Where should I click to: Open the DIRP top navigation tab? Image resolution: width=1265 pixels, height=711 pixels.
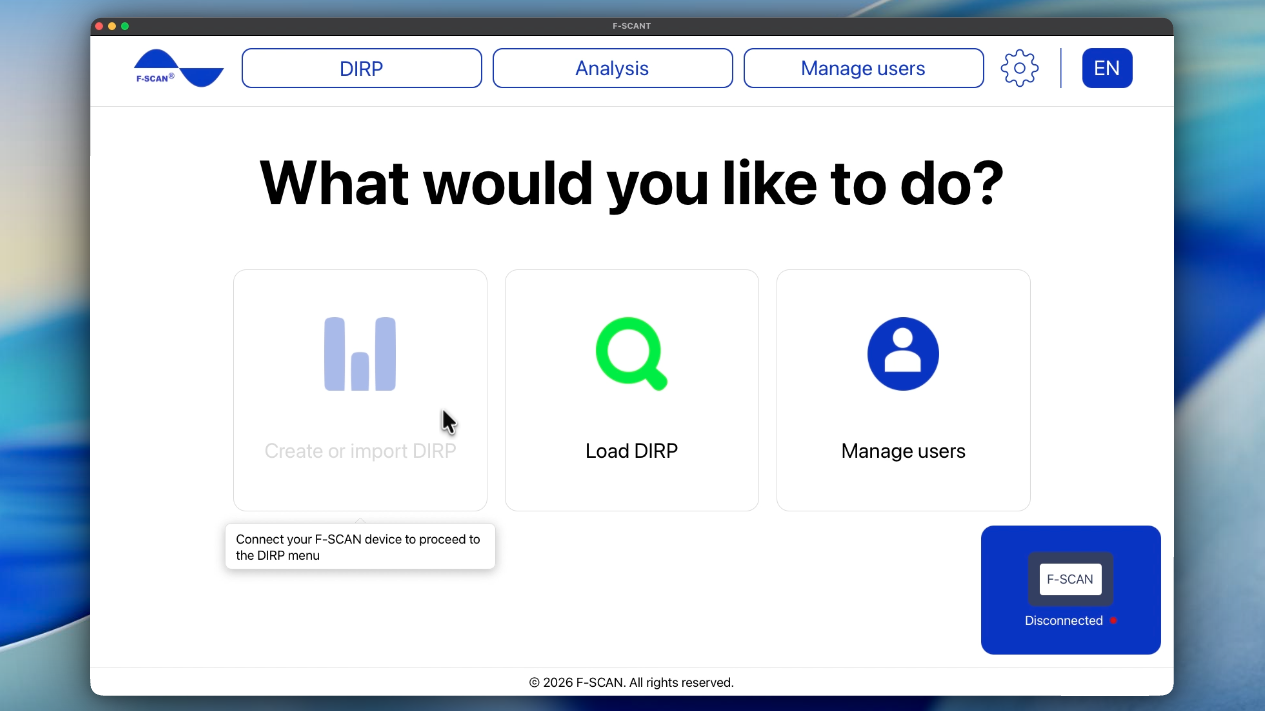click(x=362, y=68)
